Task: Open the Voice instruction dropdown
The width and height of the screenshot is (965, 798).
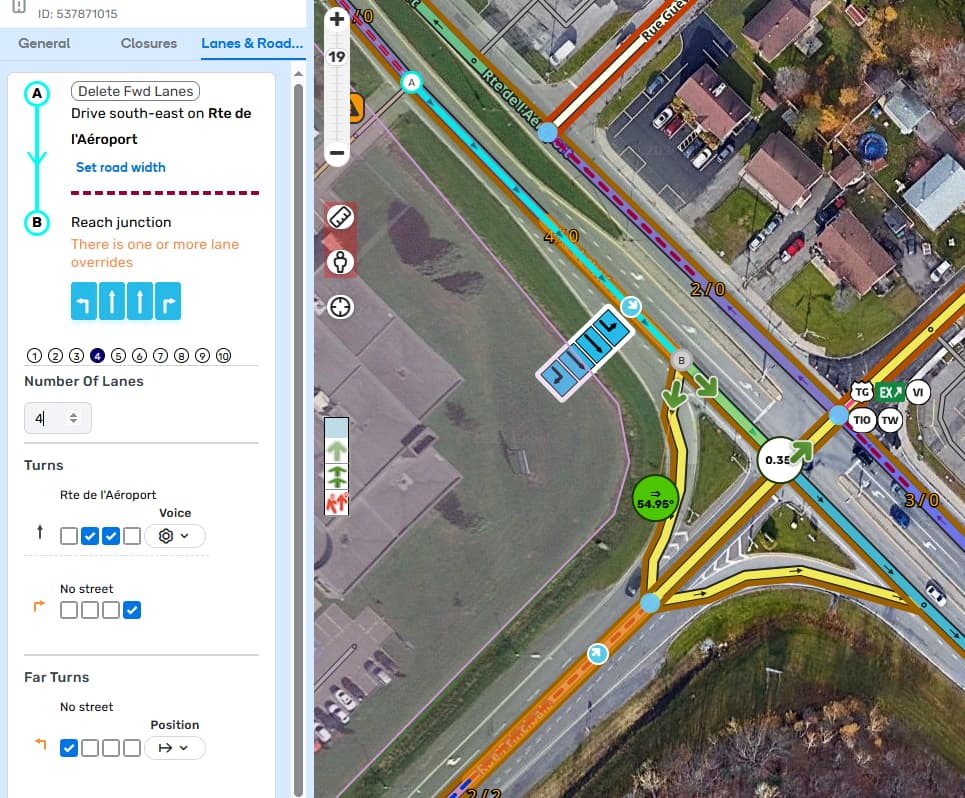Action: (175, 536)
